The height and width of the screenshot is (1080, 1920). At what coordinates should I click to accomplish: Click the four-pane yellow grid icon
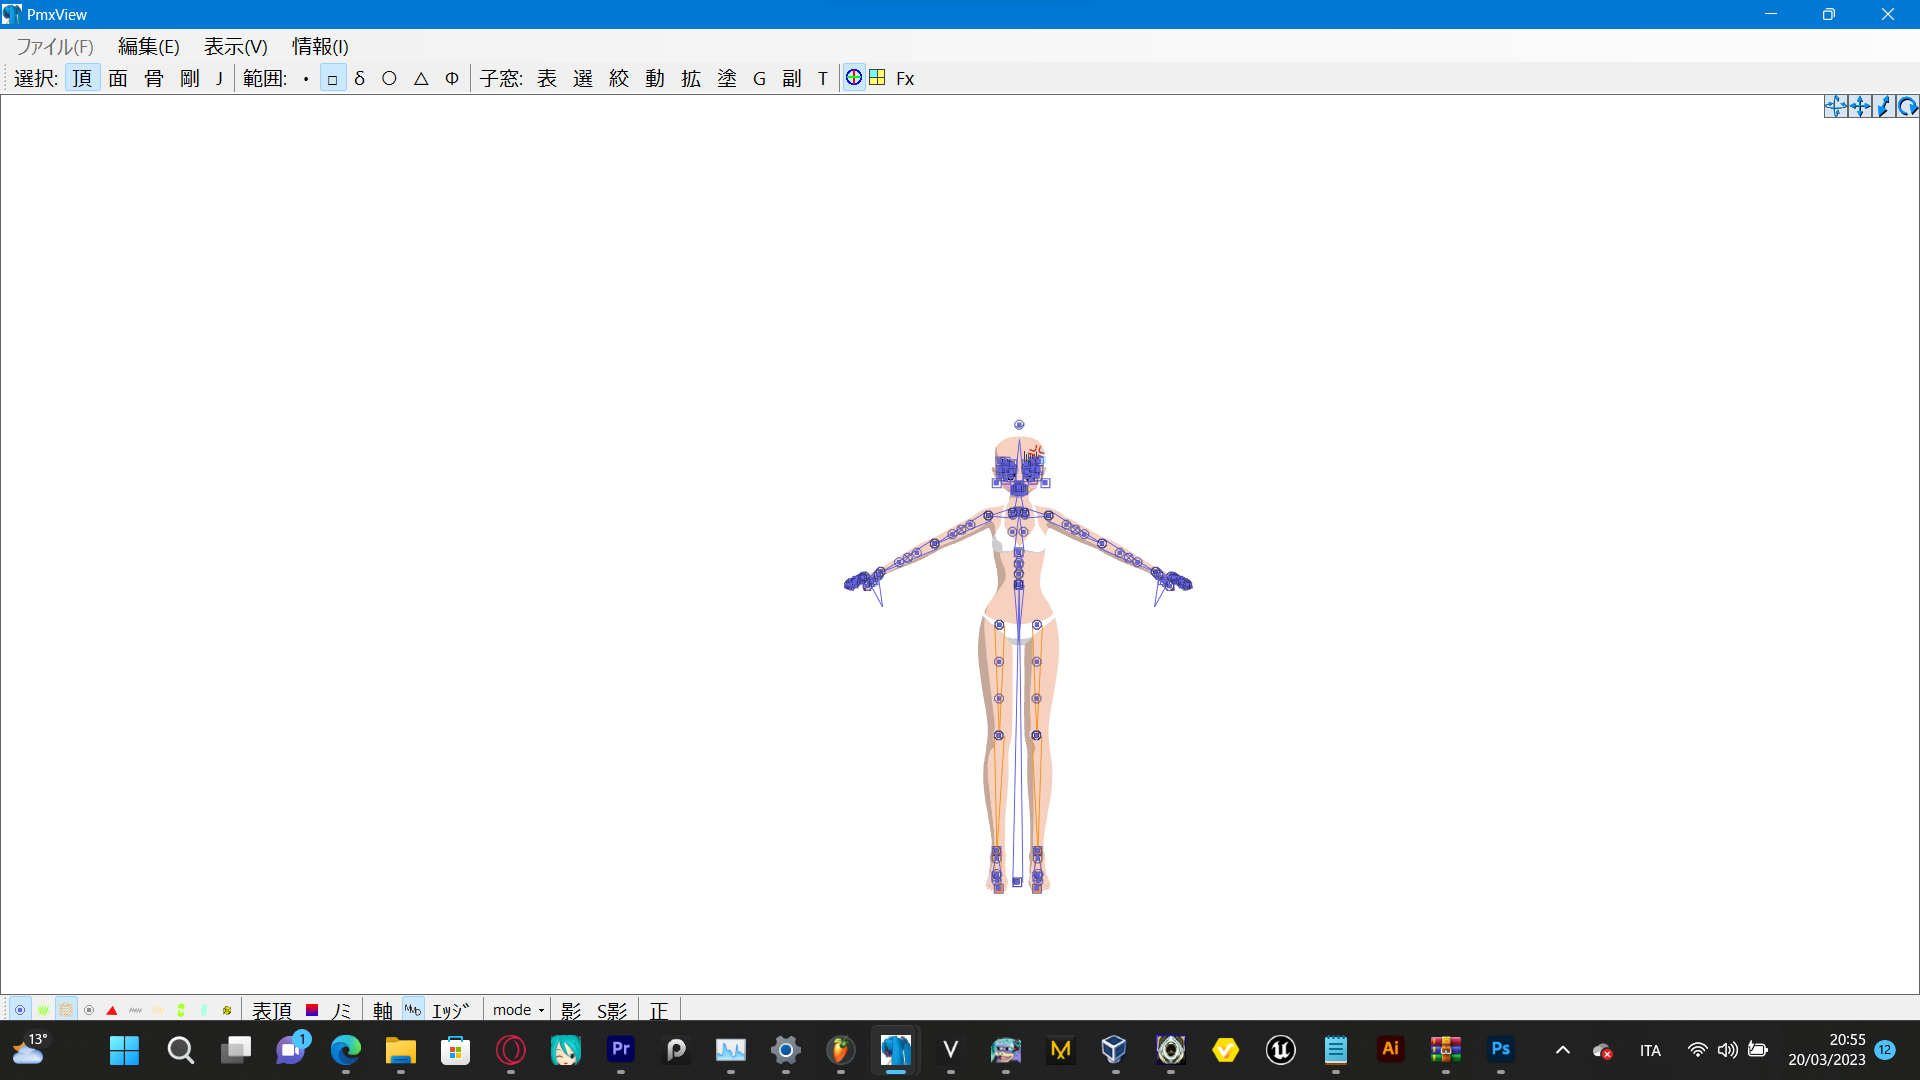(877, 78)
